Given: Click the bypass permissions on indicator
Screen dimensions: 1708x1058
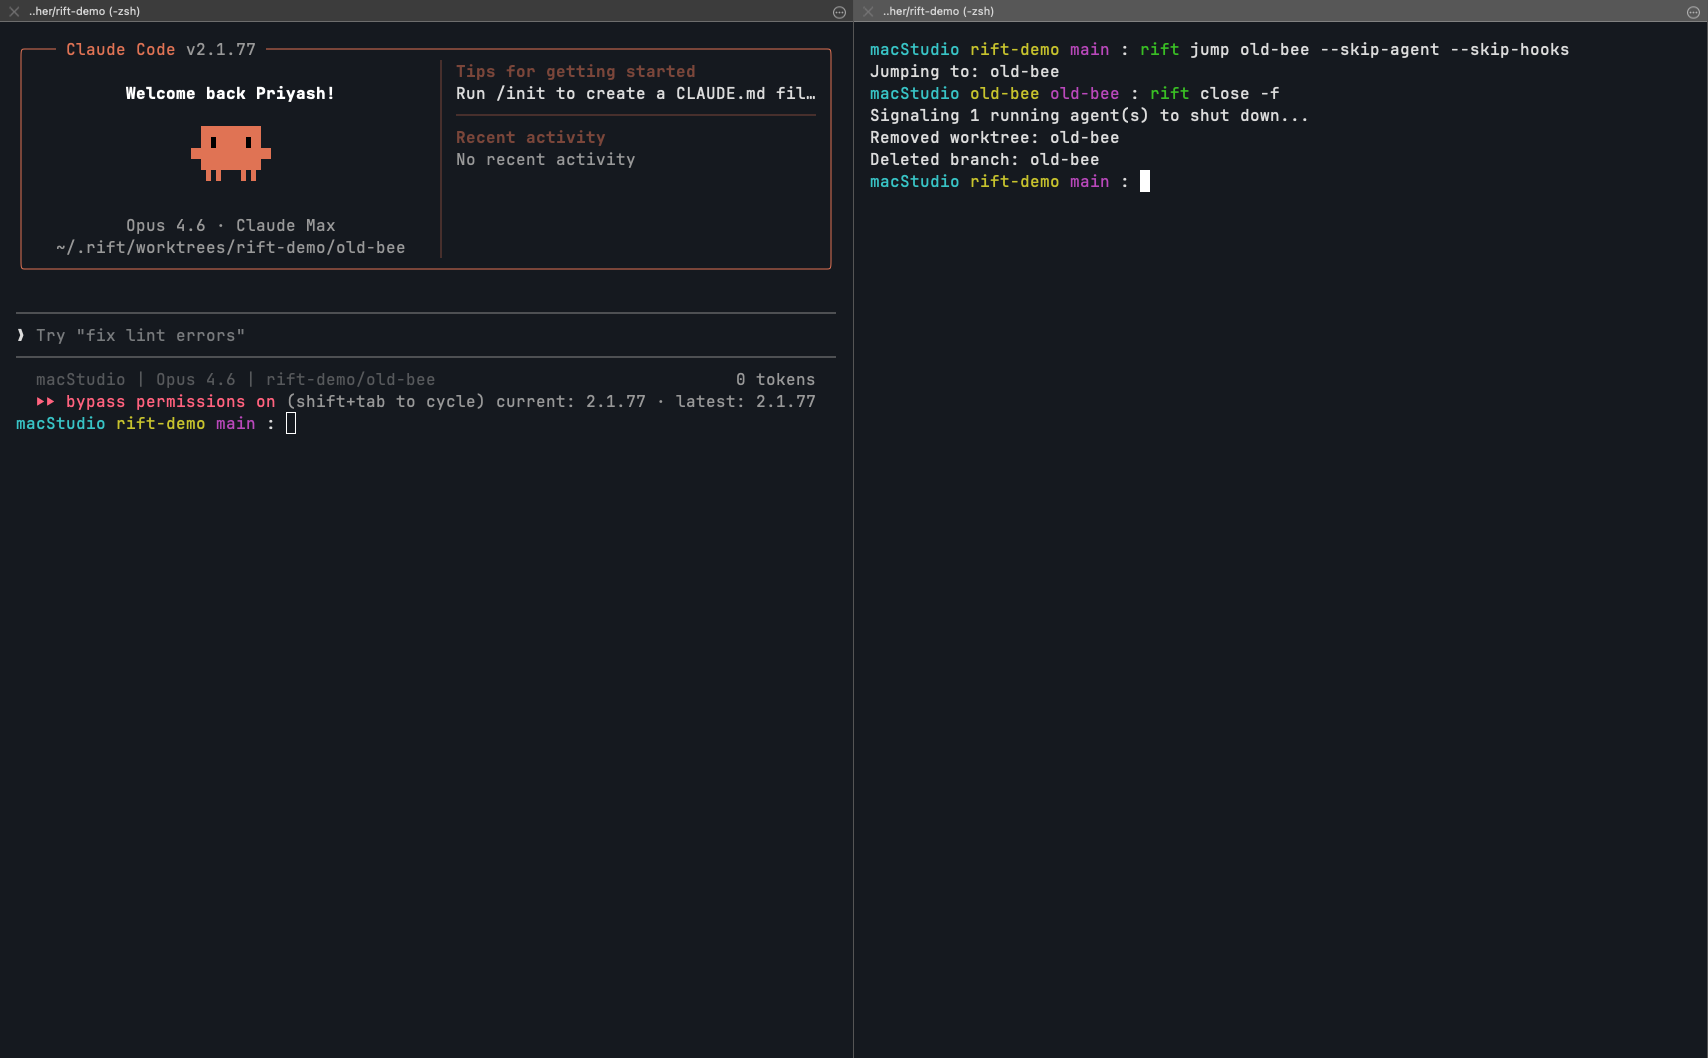Looking at the screenshot, I should click(x=170, y=401).
